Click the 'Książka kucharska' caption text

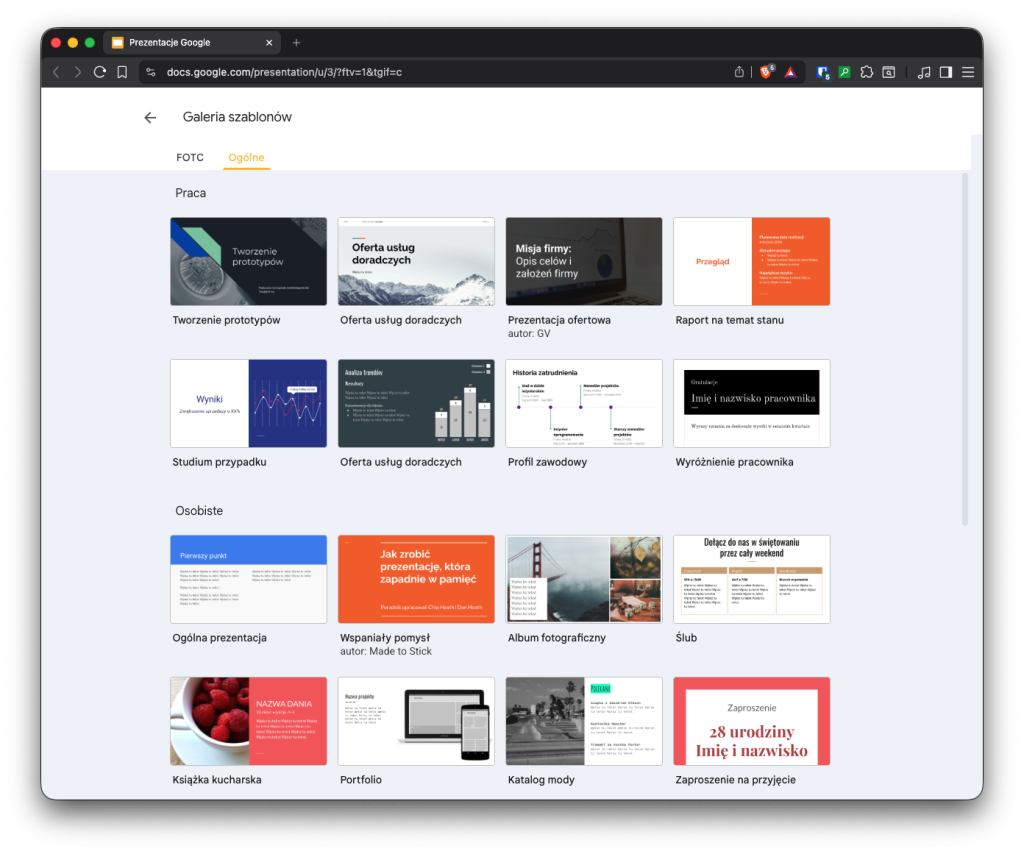(x=217, y=780)
